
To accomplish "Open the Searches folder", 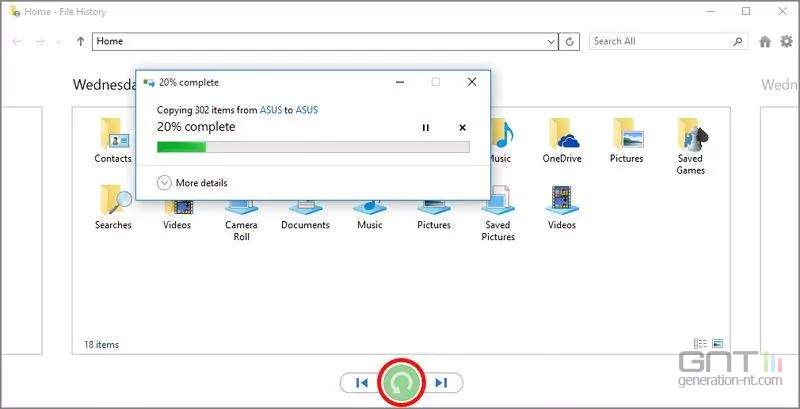I will click(x=113, y=208).
